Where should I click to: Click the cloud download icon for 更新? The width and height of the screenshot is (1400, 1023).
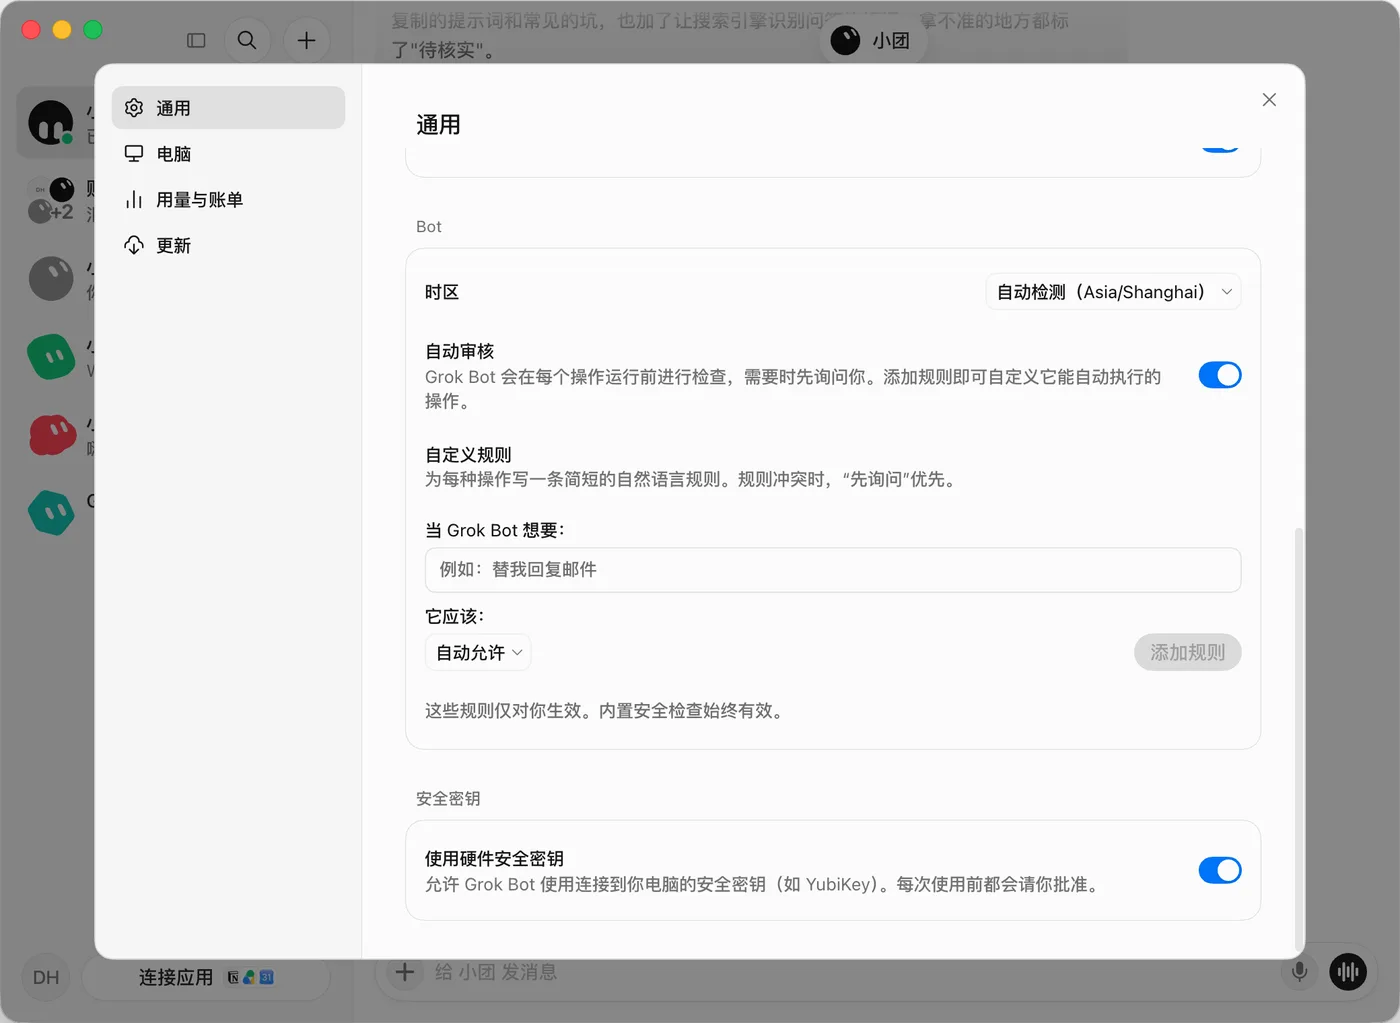(134, 246)
